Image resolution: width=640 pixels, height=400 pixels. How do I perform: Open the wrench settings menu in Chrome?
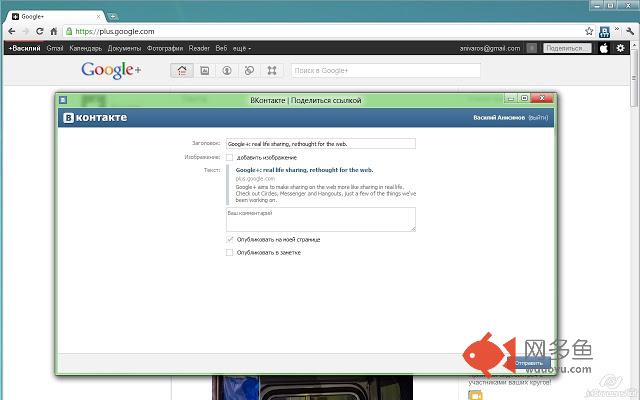click(x=630, y=31)
